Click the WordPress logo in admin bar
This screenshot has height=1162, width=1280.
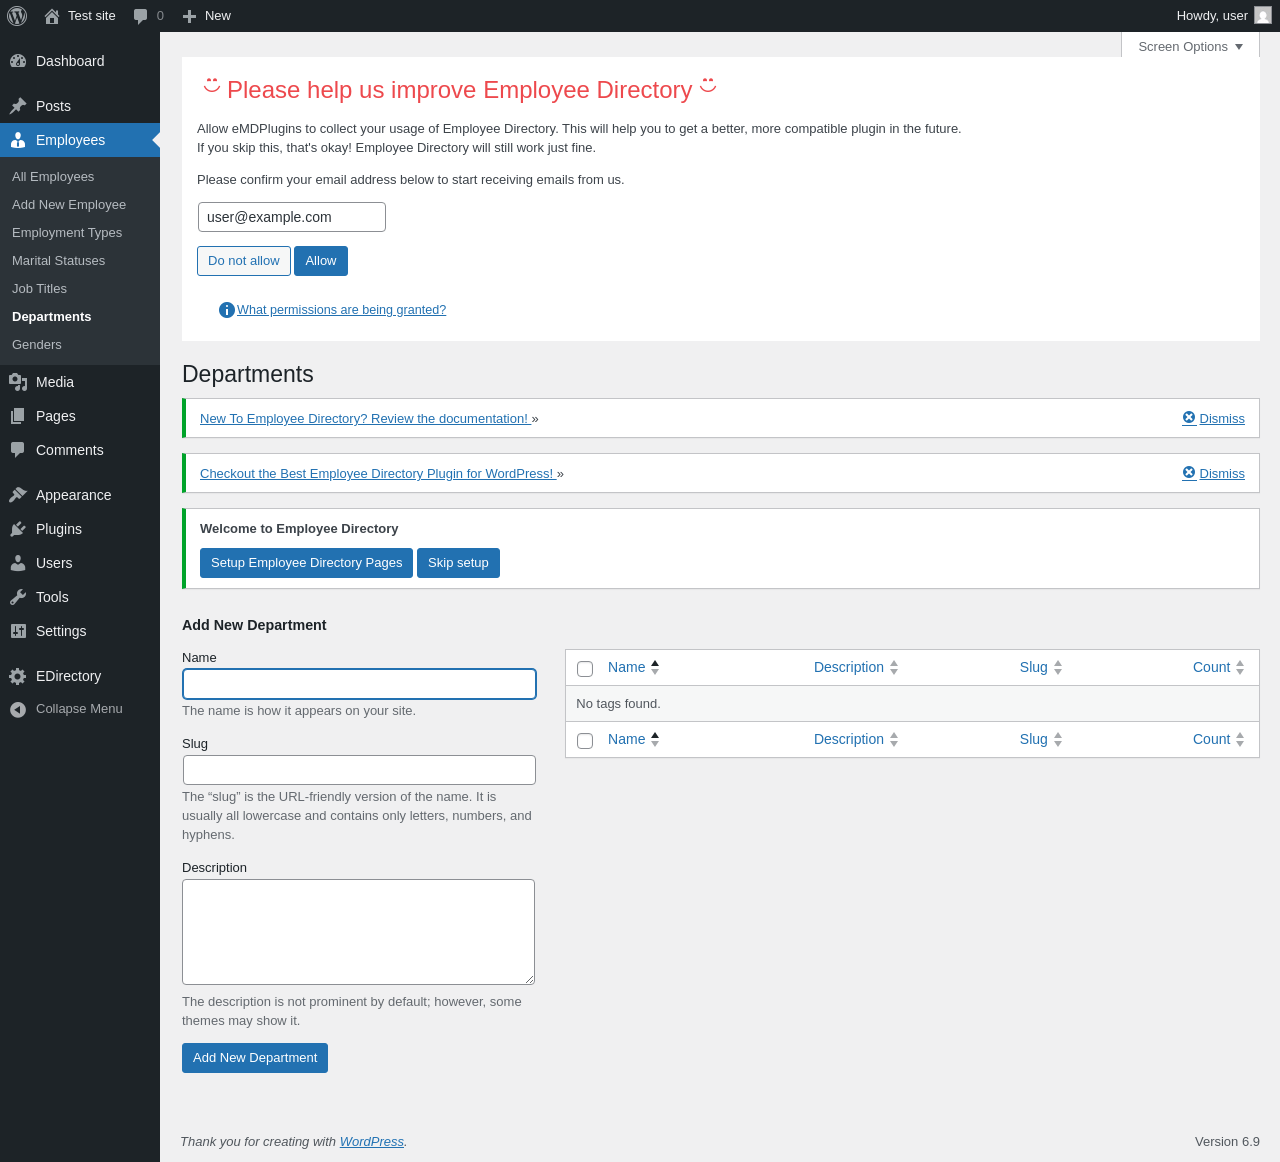point(17,16)
